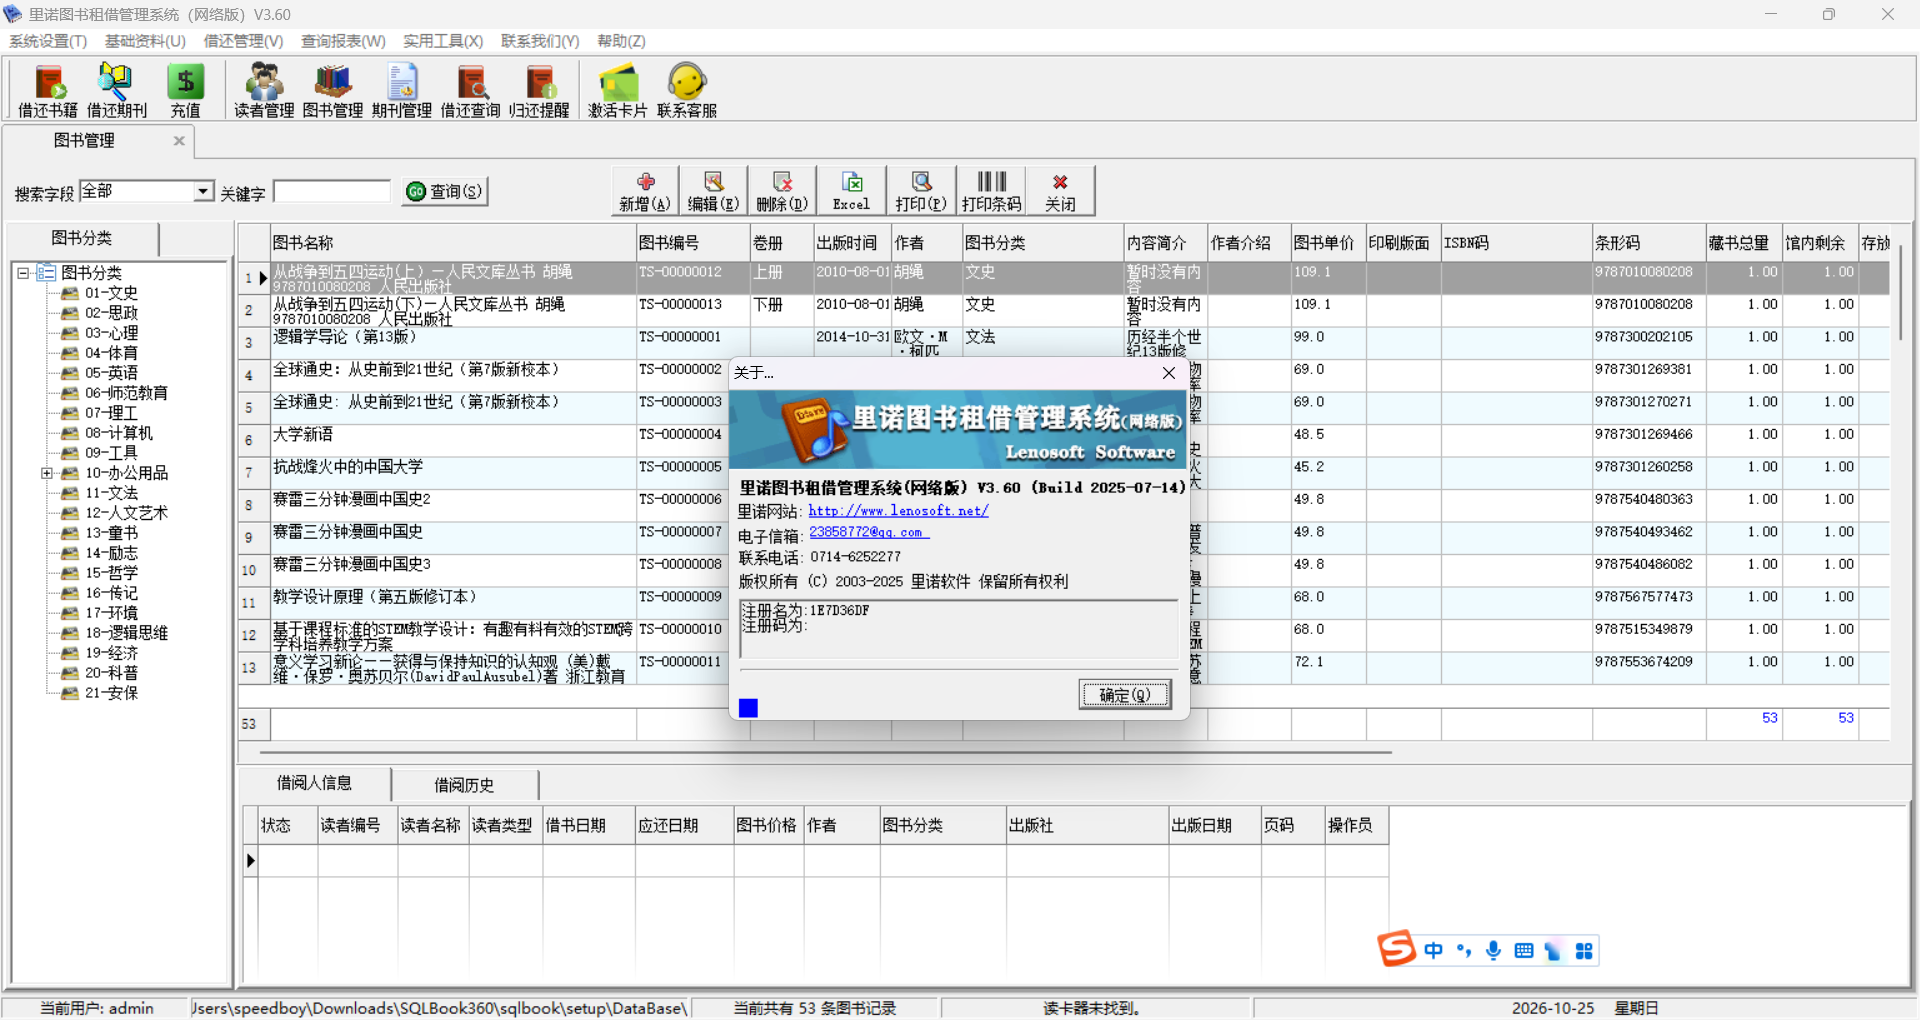Click the Sogou IME microphone icon

pyautogui.click(x=1493, y=951)
